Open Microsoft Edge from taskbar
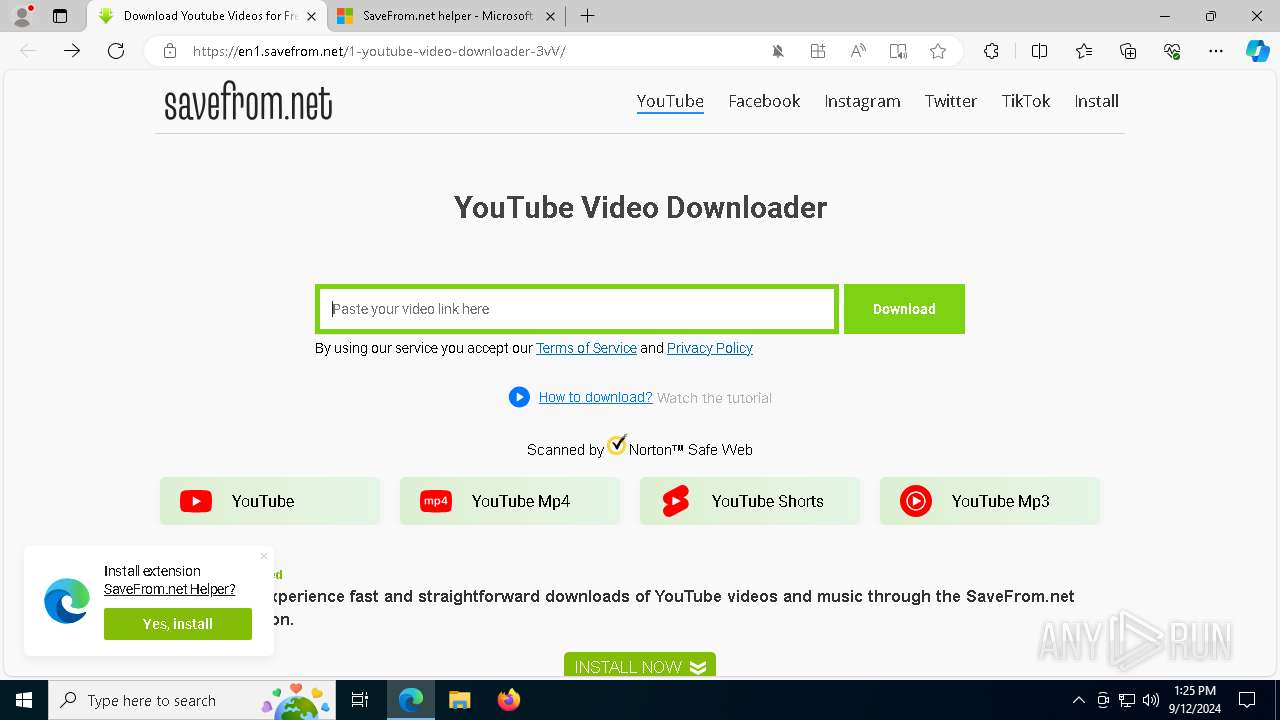The width and height of the screenshot is (1280, 720). click(411, 700)
